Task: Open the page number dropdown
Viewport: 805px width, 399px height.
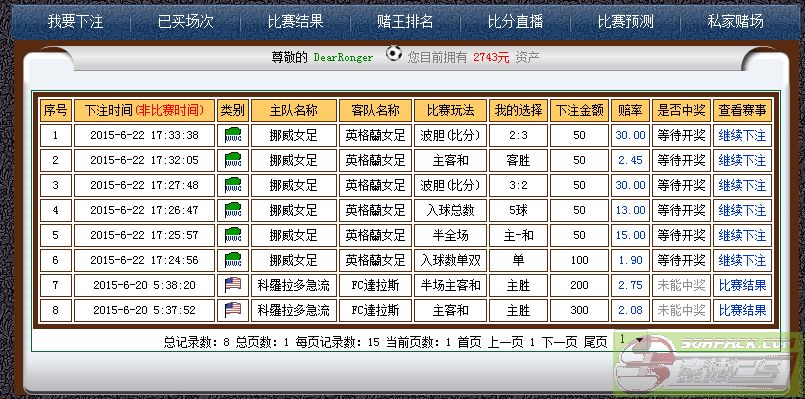Action: coord(630,339)
